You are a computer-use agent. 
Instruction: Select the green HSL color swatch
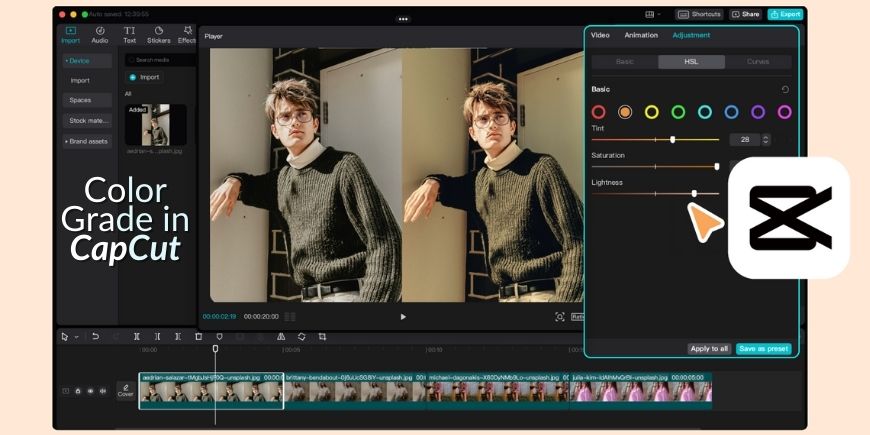click(678, 112)
